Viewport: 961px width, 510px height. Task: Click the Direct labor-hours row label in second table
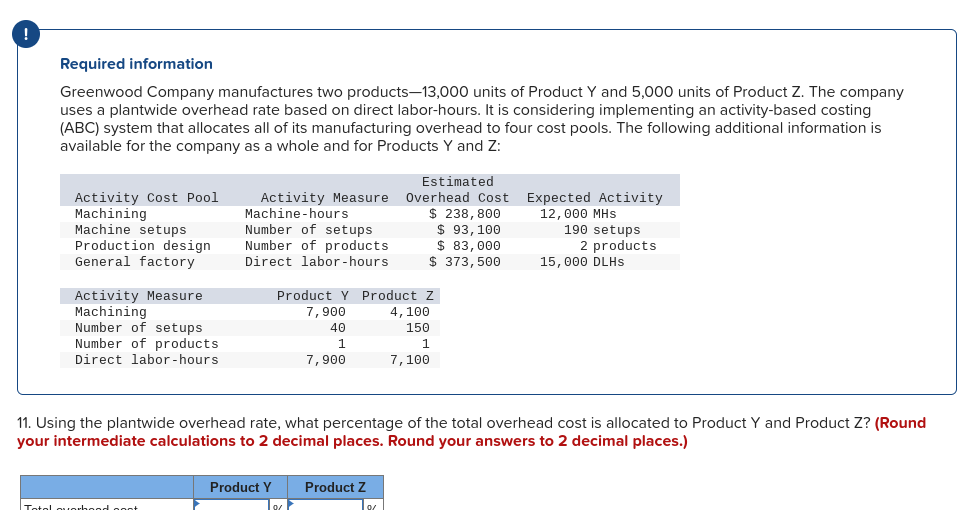146,360
